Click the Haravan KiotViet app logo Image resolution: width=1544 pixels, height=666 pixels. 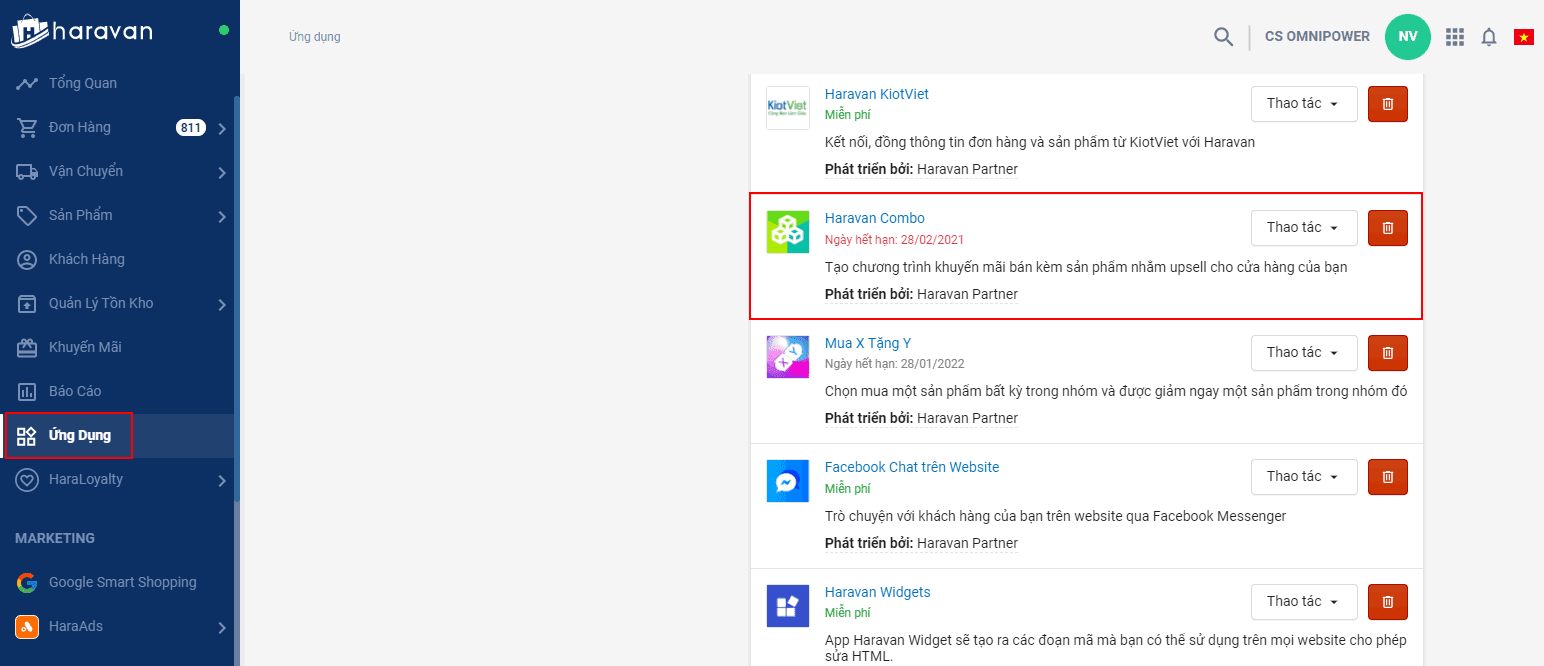788,107
